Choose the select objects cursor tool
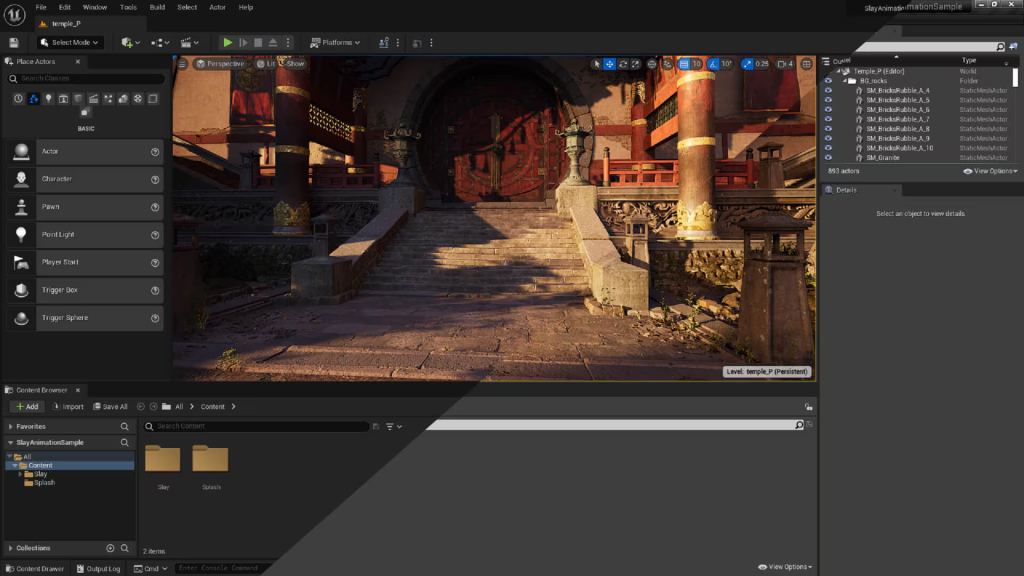 [596, 64]
